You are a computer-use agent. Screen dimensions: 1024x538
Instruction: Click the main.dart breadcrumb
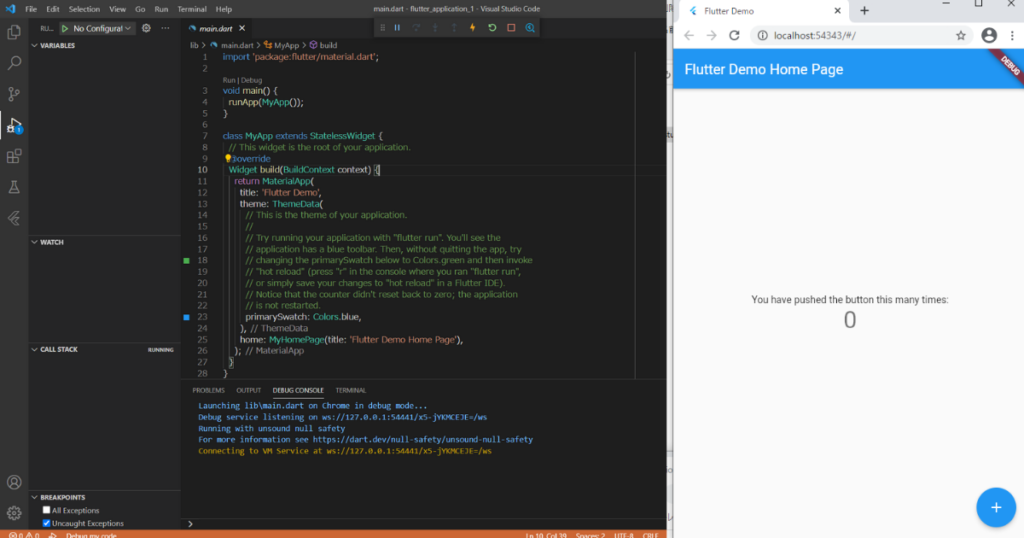coord(232,45)
